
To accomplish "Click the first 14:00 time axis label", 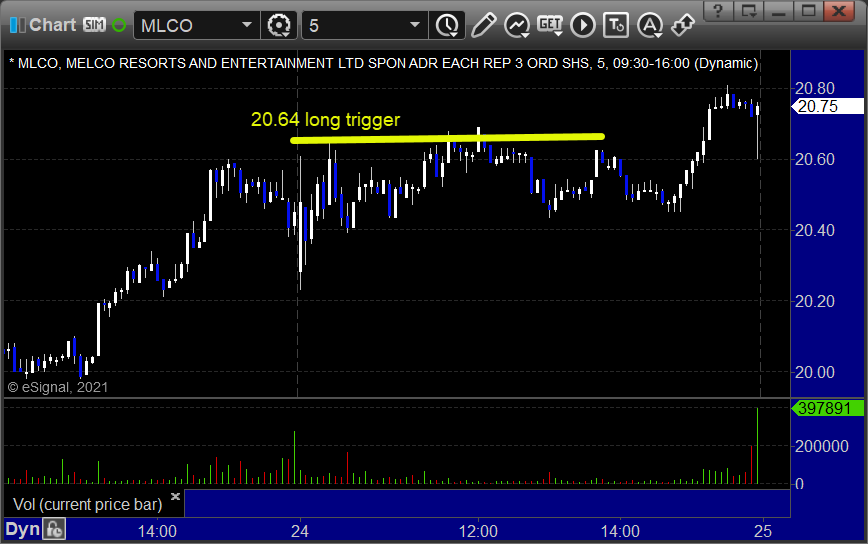I will [x=157, y=531].
